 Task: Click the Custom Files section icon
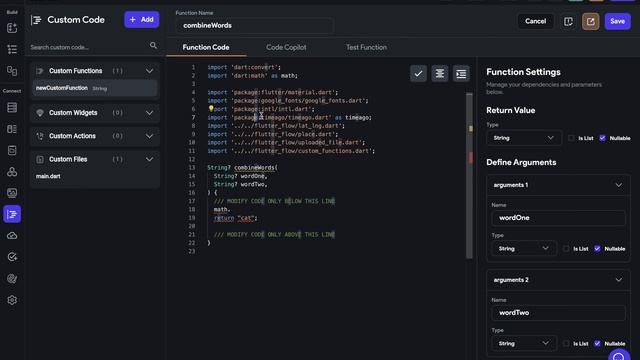coord(40,160)
